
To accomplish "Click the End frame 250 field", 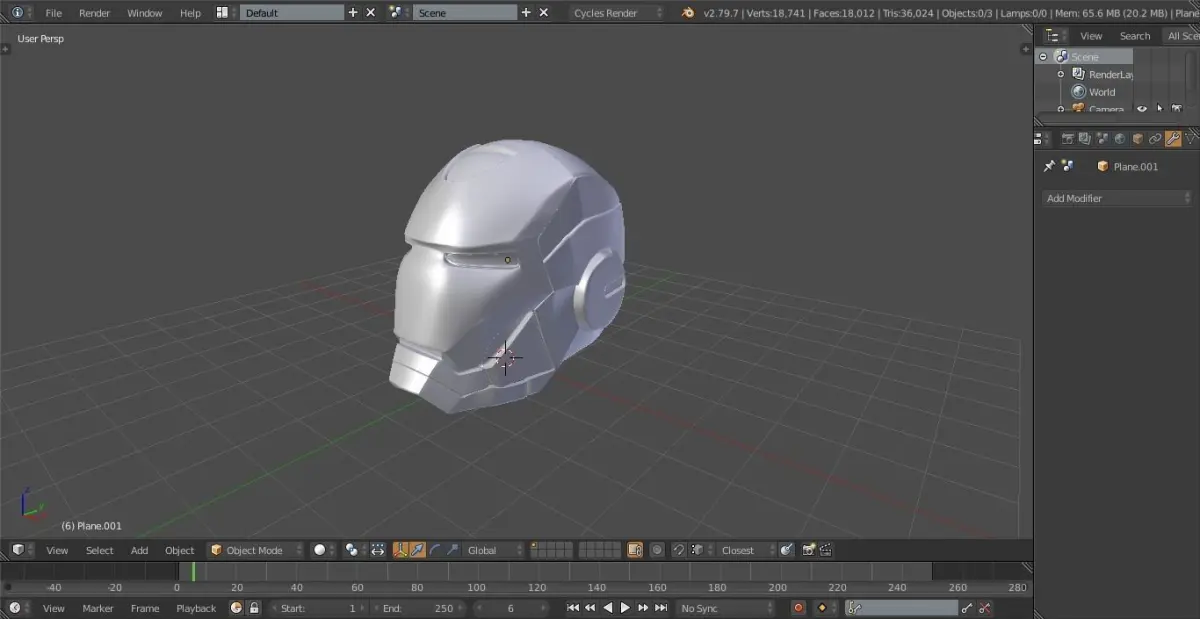I will click(x=417, y=608).
